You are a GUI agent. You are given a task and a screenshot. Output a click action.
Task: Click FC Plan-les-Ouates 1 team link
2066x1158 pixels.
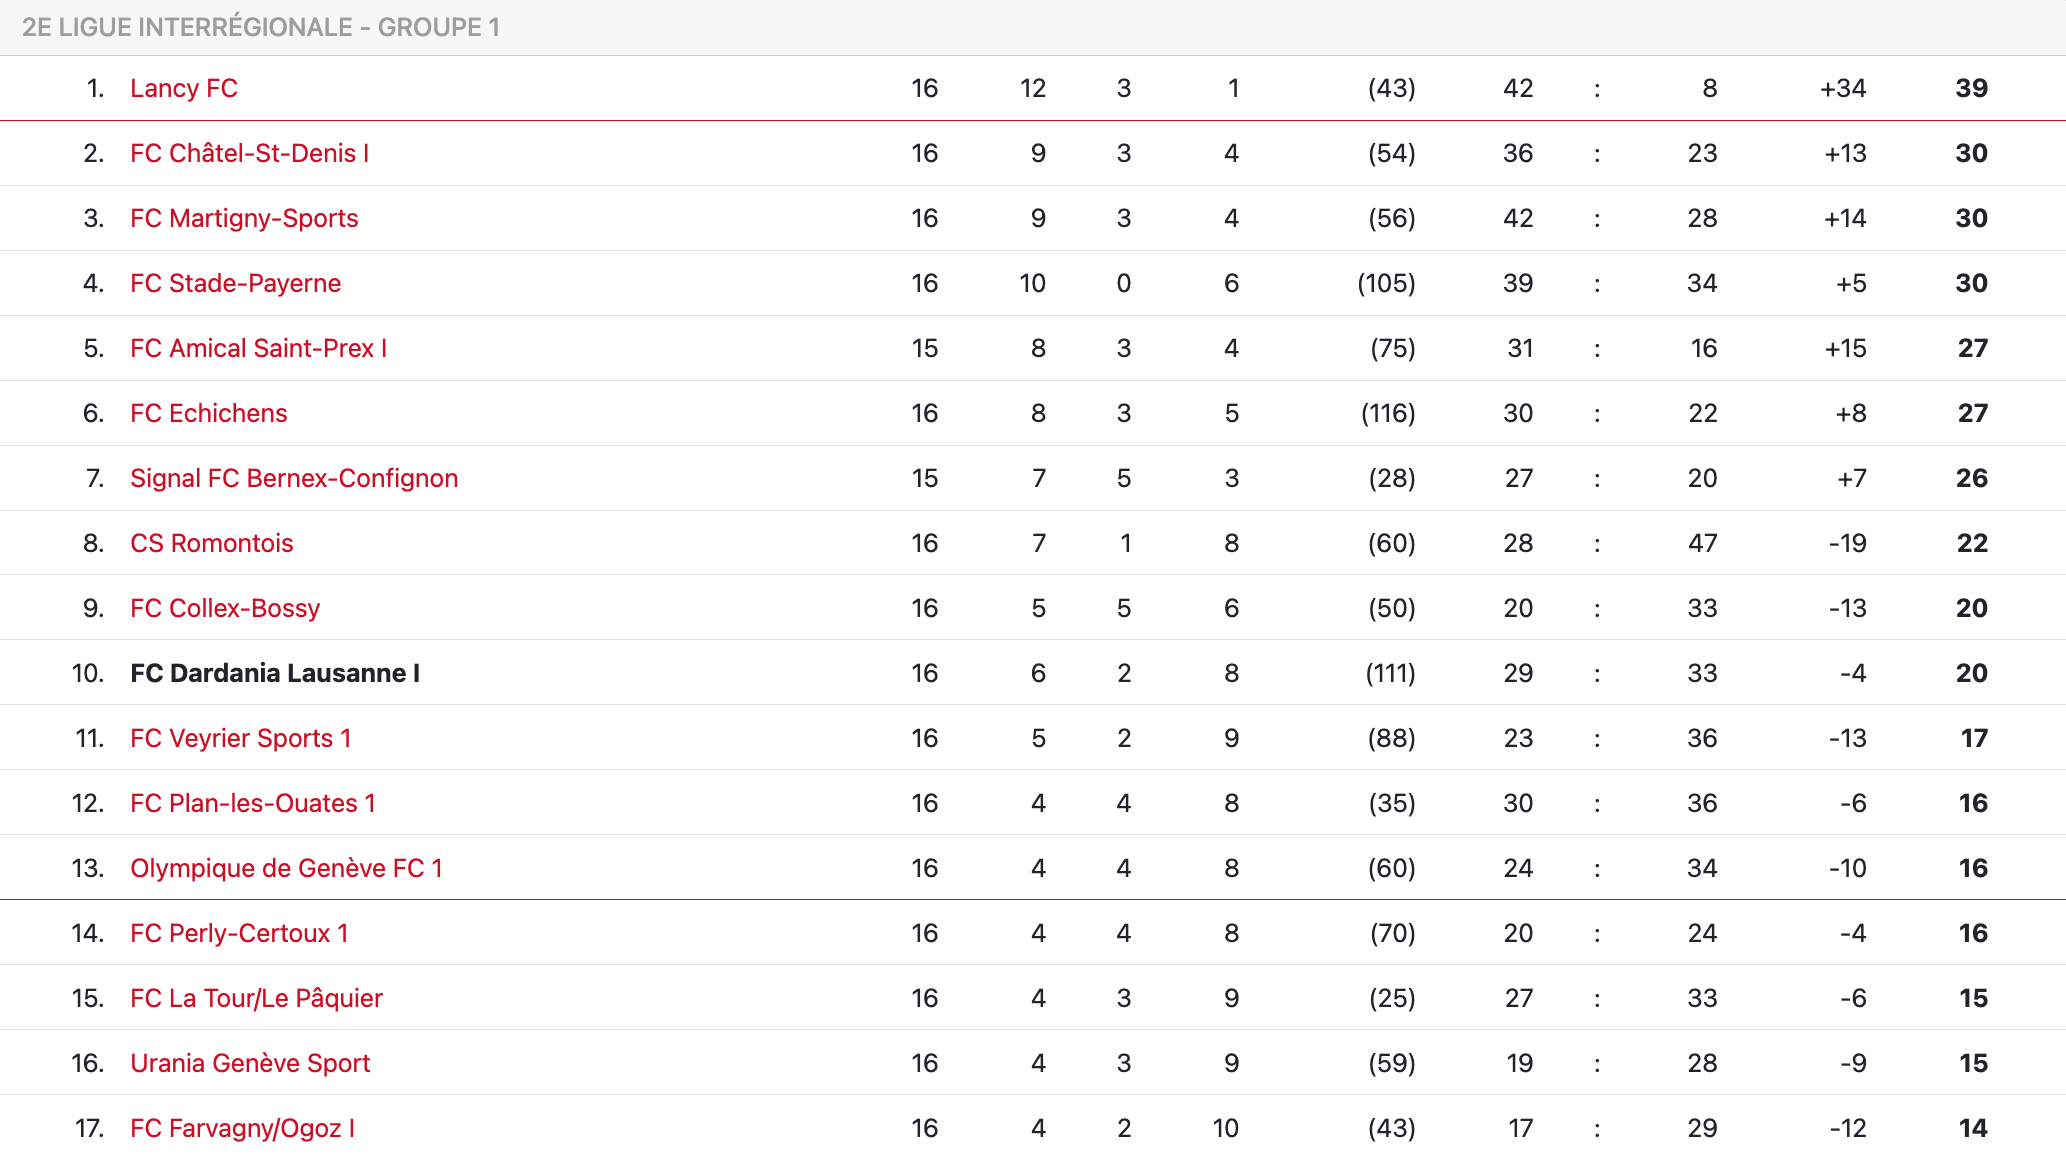pyautogui.click(x=252, y=803)
